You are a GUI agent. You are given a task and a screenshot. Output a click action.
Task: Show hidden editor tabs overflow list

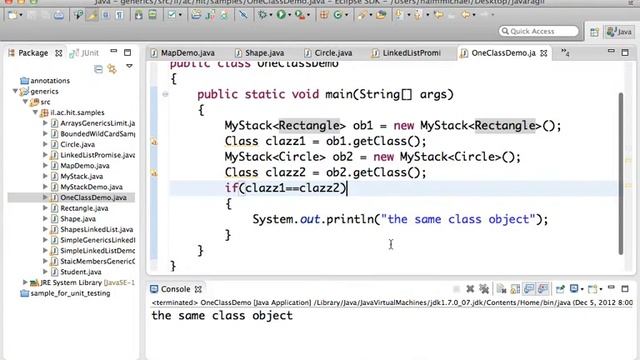[x=565, y=52]
